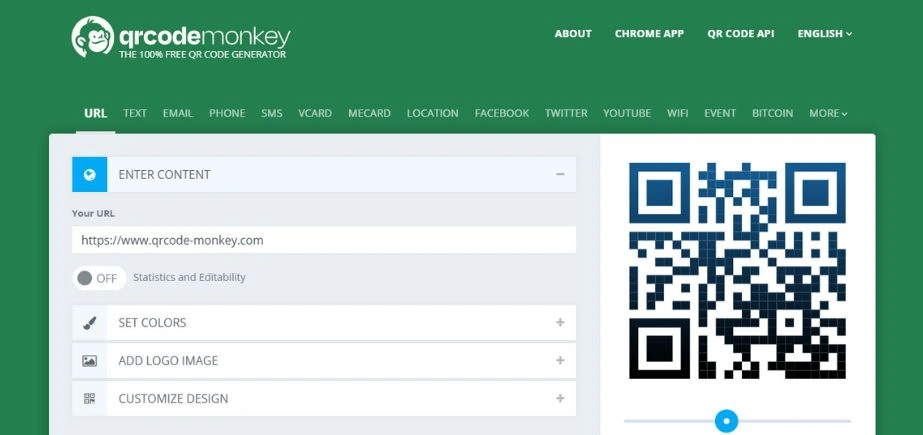Open the English language dropdown
Image resolution: width=923 pixels, height=435 pixels.
pyautogui.click(x=824, y=34)
